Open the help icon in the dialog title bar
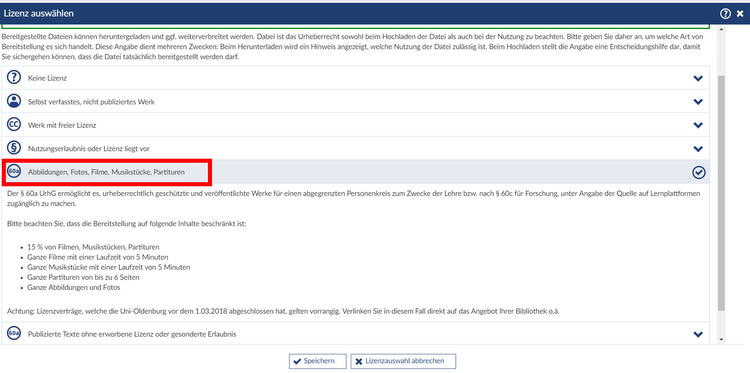Image resolution: width=750 pixels, height=373 pixels. [726, 14]
